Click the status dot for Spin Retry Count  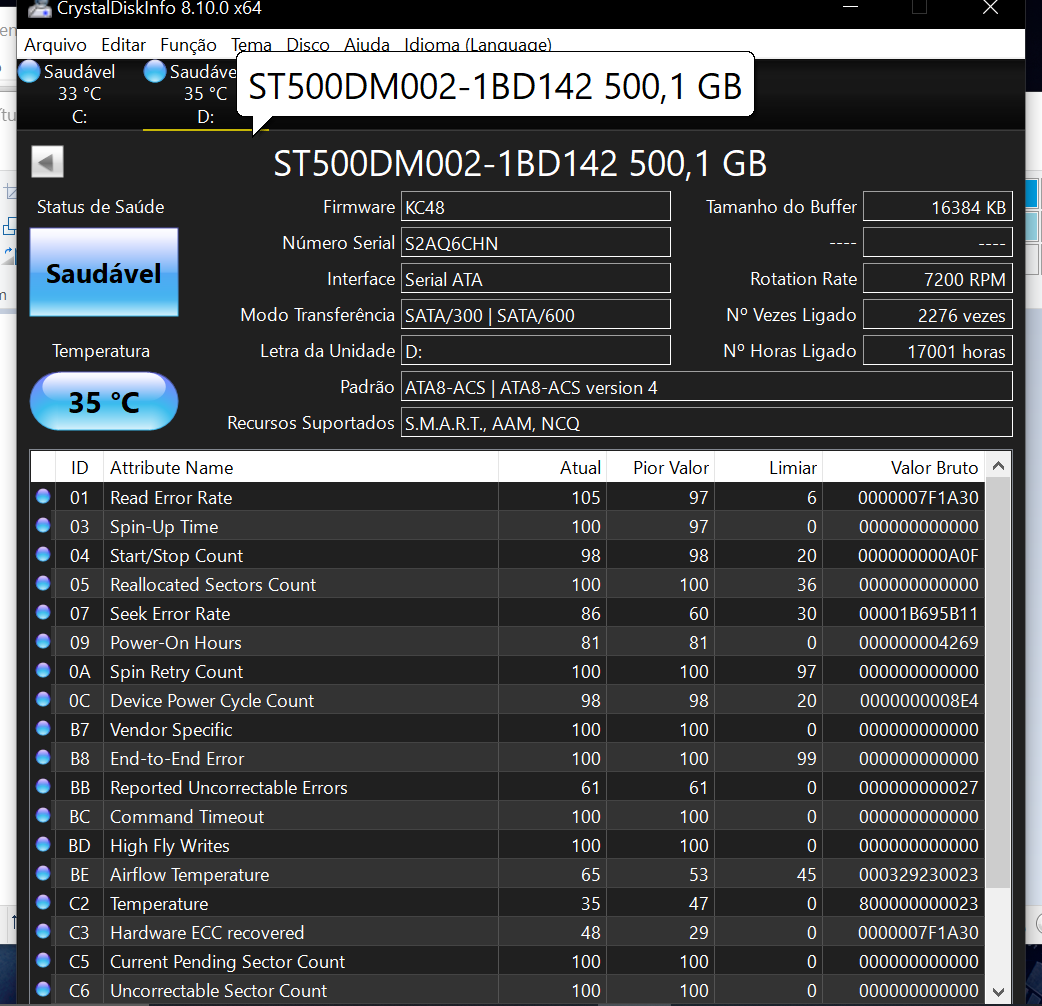coord(43,670)
